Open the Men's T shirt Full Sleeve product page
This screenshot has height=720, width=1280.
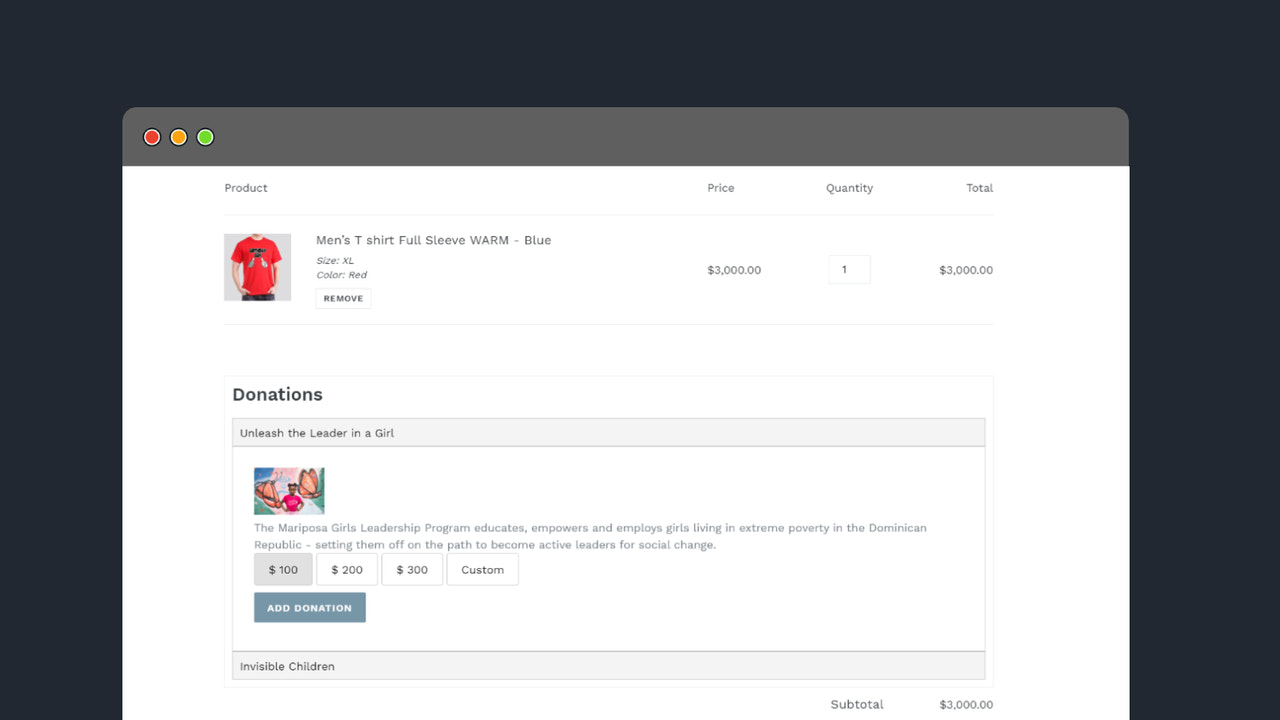433,240
